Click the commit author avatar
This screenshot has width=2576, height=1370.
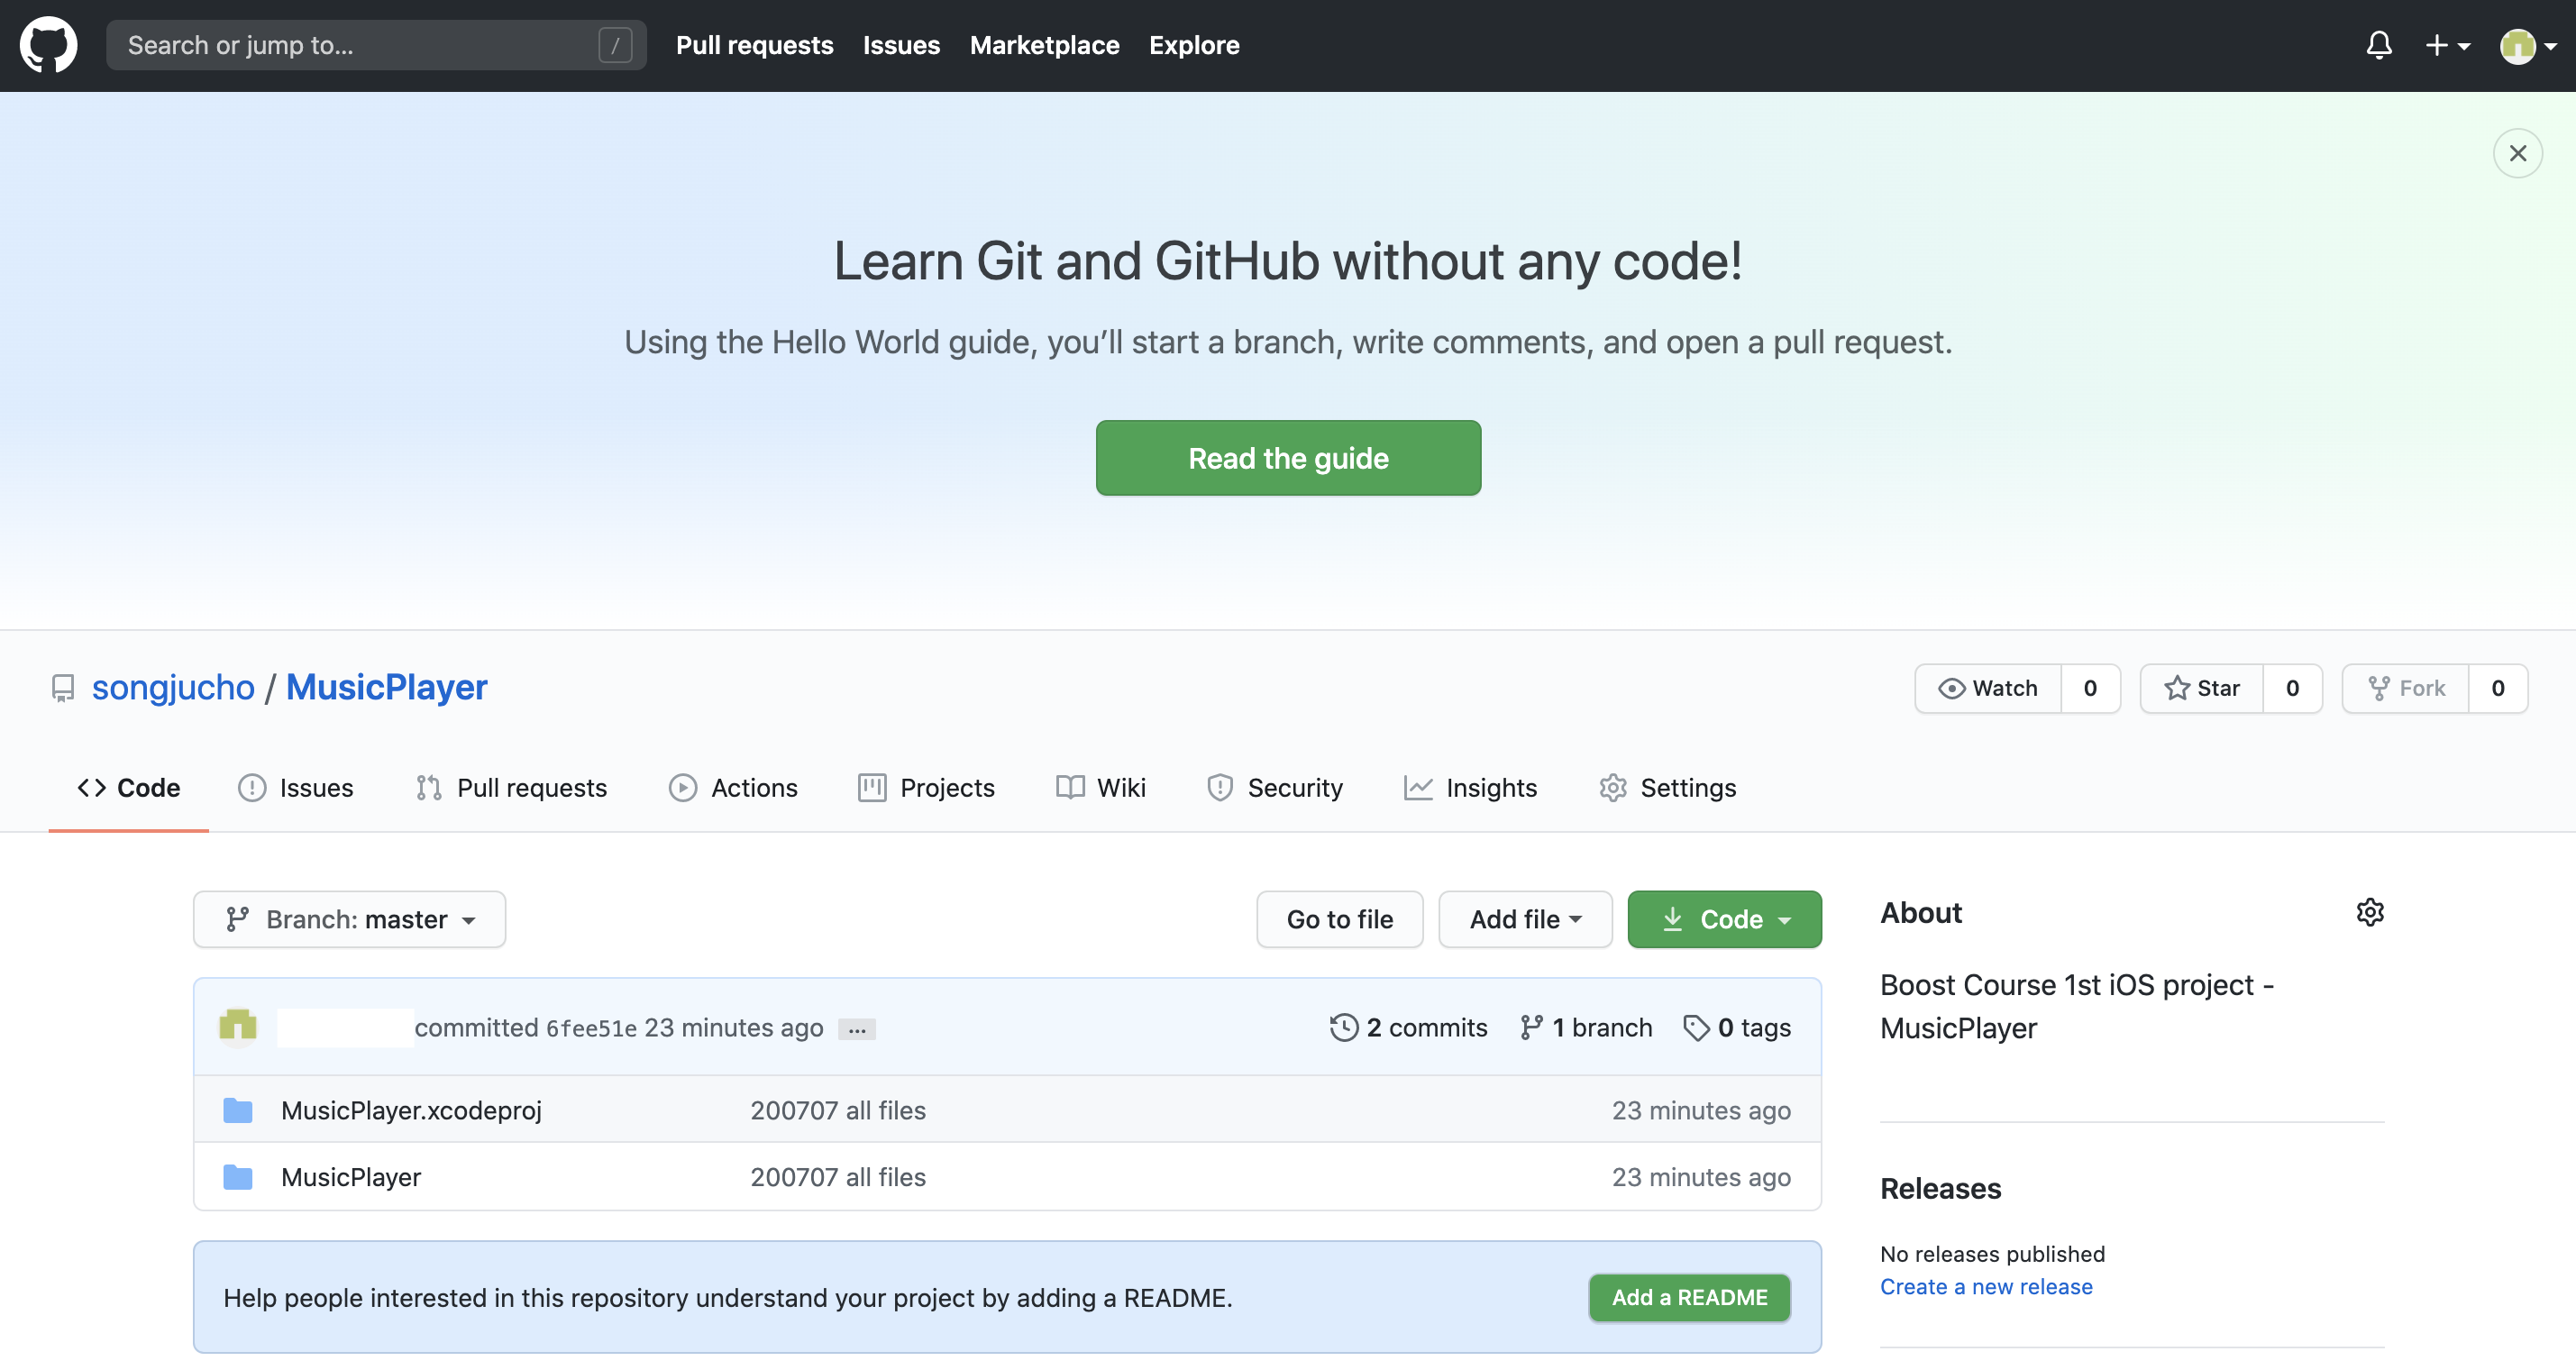tap(238, 1026)
